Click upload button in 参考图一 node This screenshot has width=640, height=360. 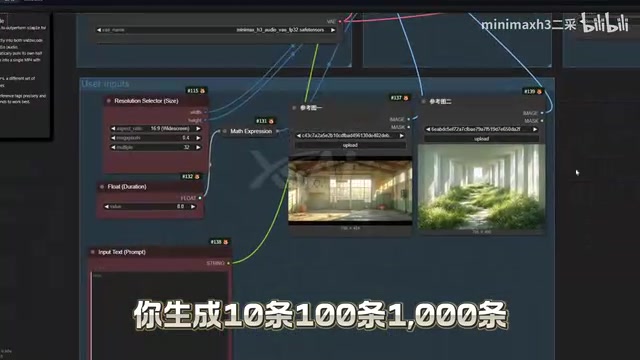350,145
